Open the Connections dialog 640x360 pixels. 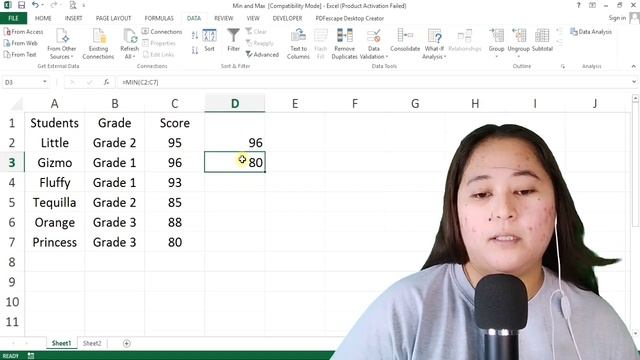[162, 32]
